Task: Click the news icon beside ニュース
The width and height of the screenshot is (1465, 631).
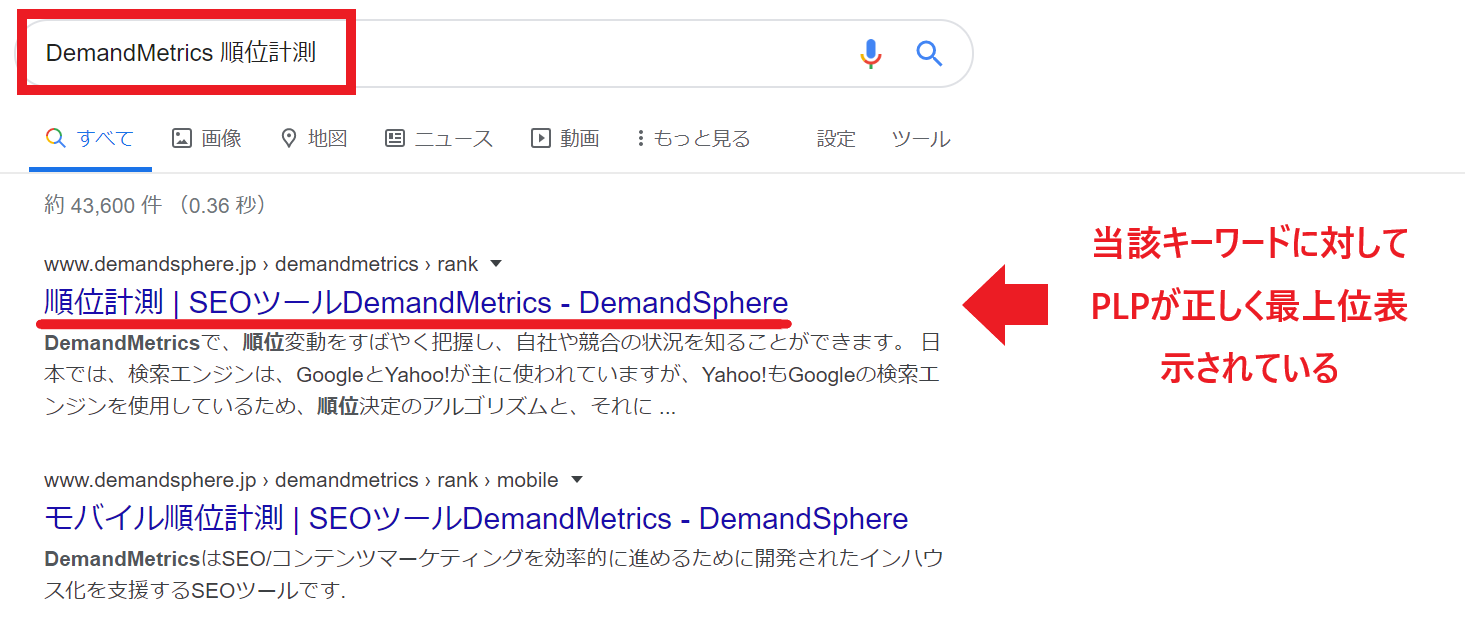Action: [395, 139]
